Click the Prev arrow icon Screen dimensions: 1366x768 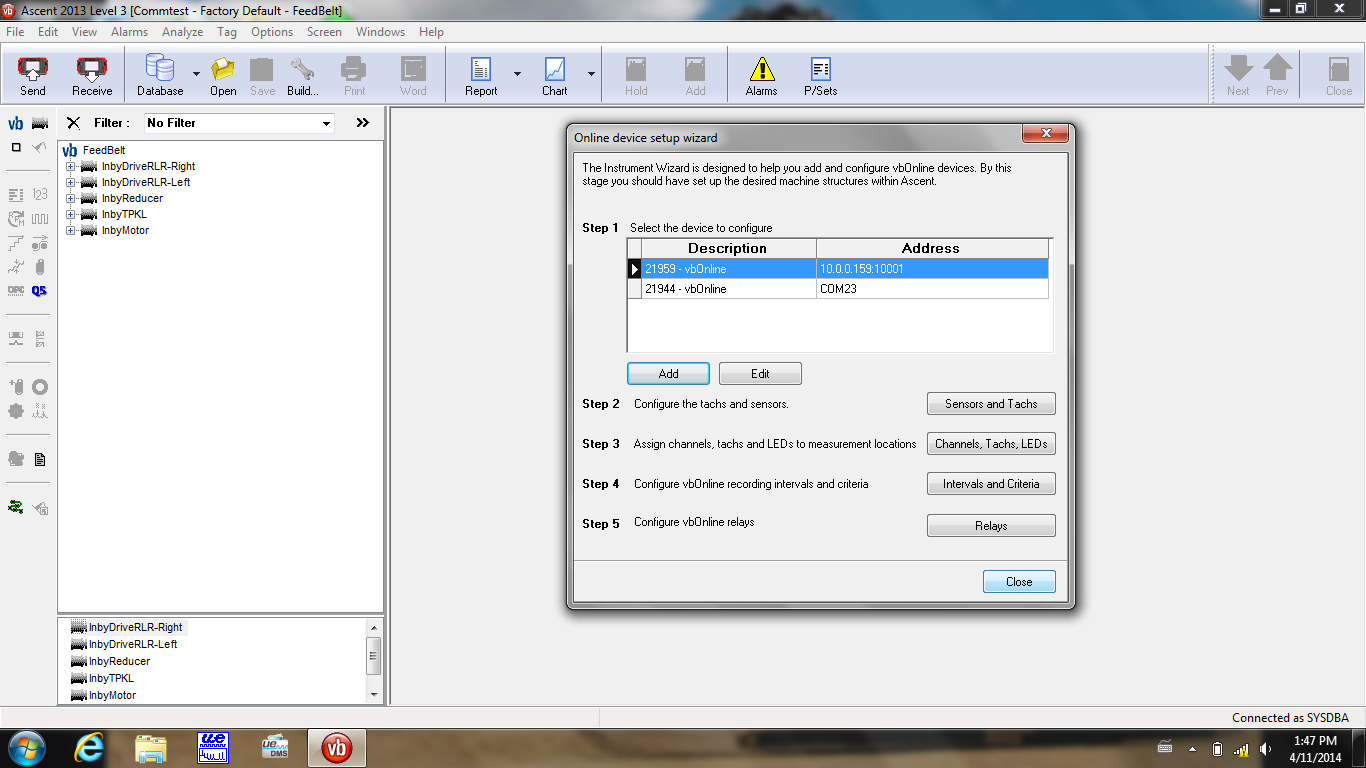(1277, 76)
